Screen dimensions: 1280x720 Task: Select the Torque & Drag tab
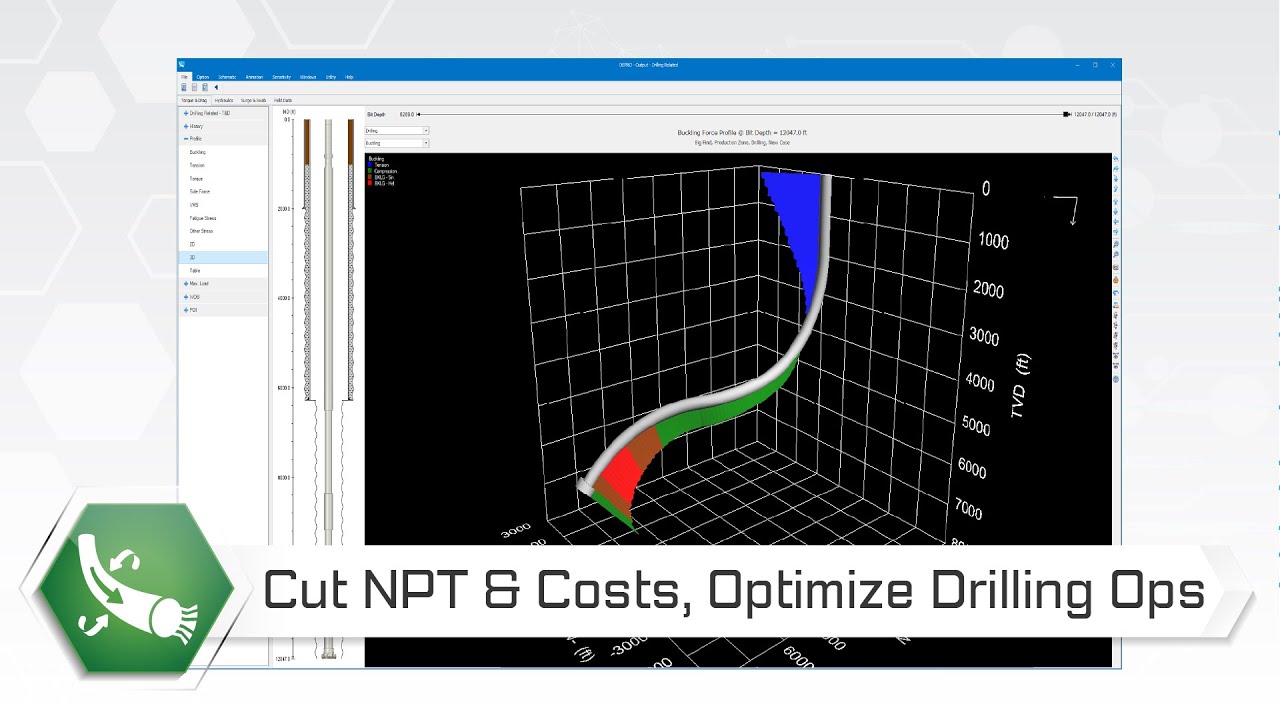[x=194, y=100]
